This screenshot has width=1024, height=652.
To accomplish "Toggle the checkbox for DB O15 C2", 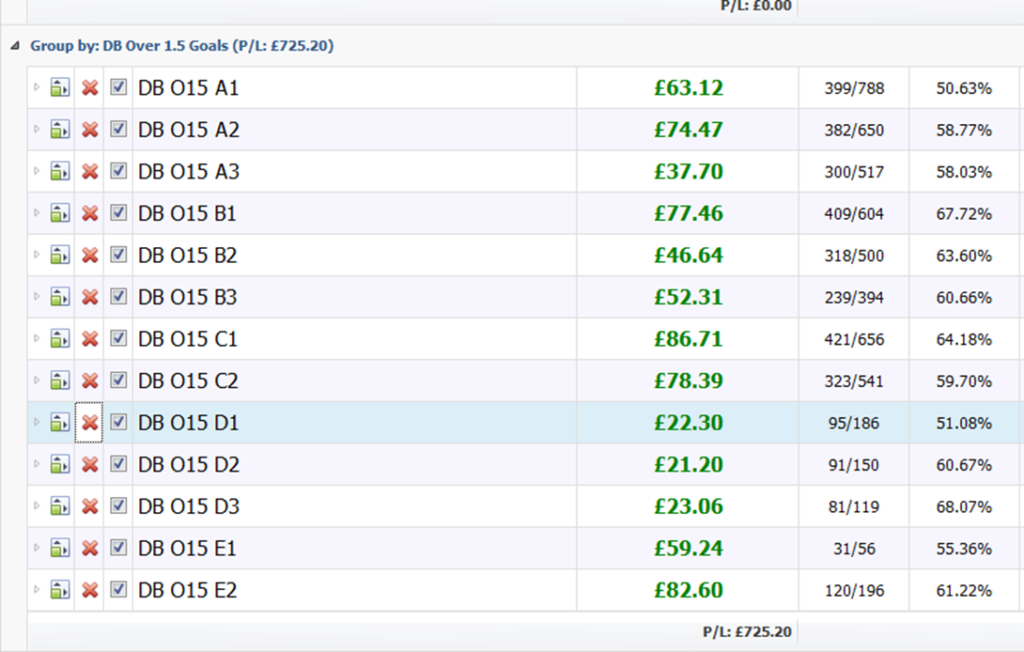I will click(x=119, y=381).
